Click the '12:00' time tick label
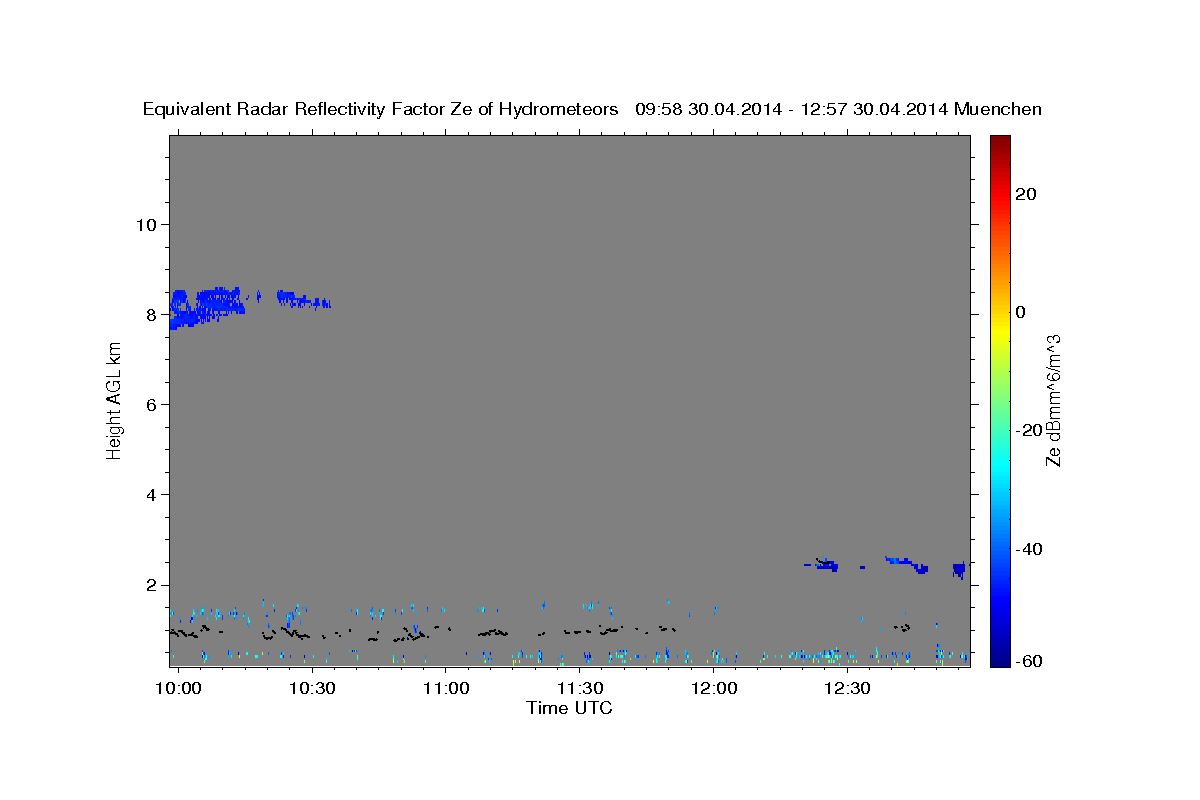The width and height of the screenshot is (1200, 800). tap(714, 688)
